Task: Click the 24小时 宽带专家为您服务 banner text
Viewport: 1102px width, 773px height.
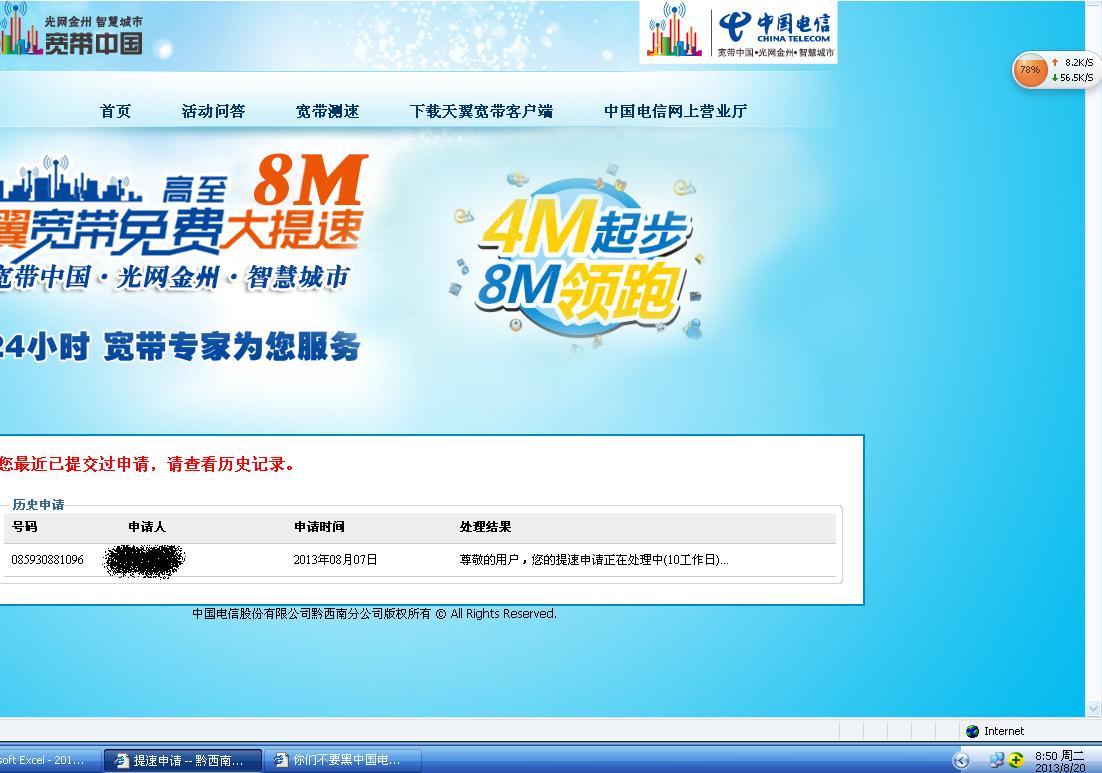Action: (180, 346)
